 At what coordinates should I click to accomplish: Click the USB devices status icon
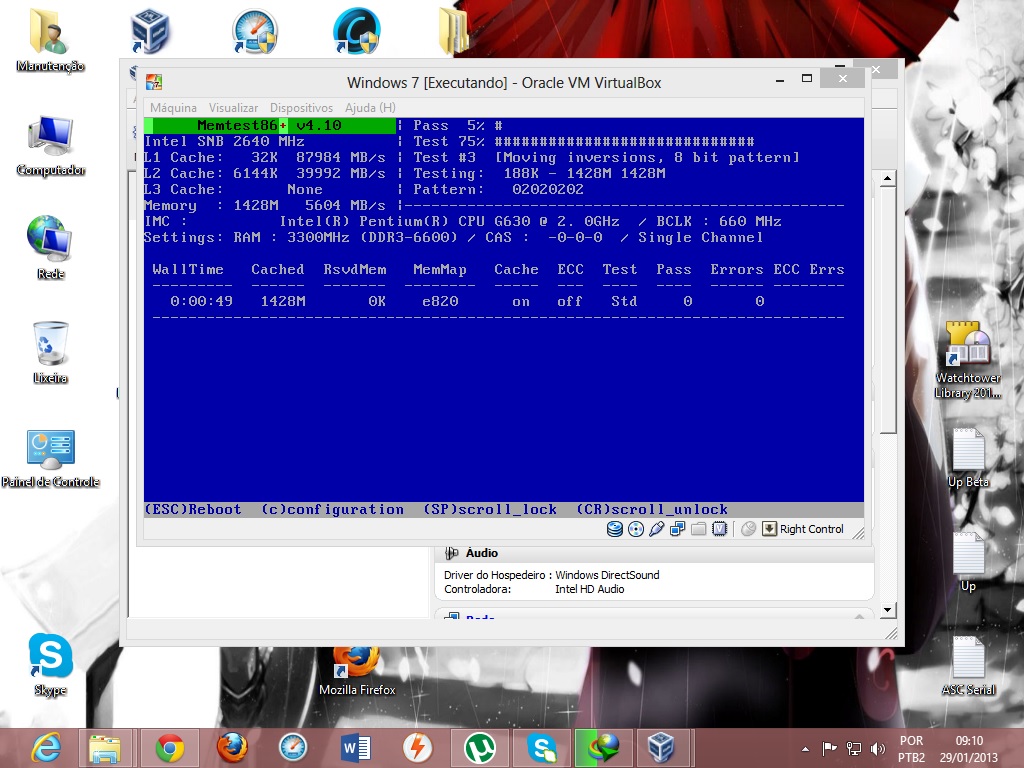(x=656, y=529)
